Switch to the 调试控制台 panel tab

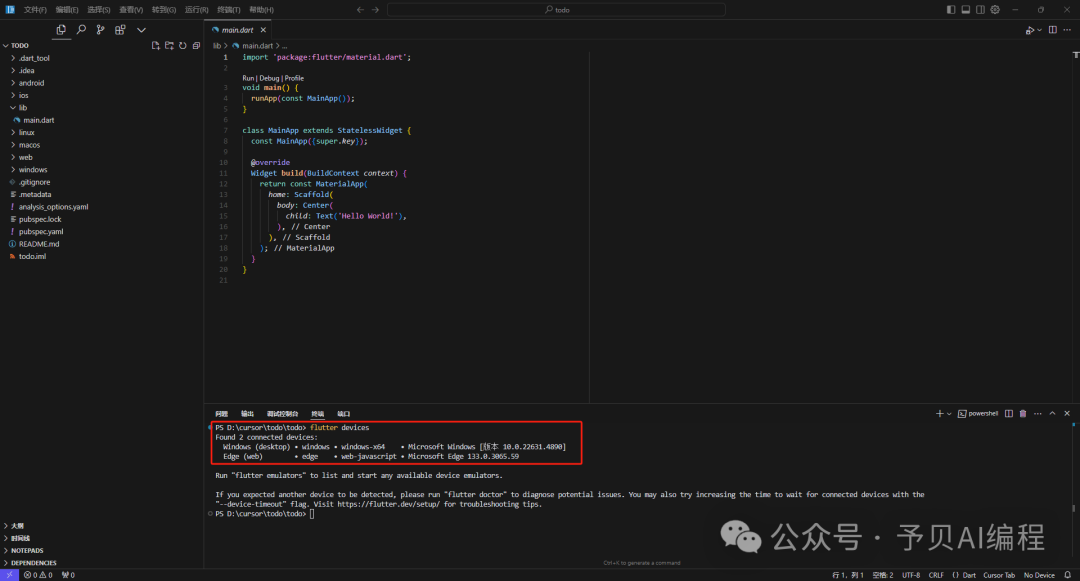coord(282,414)
